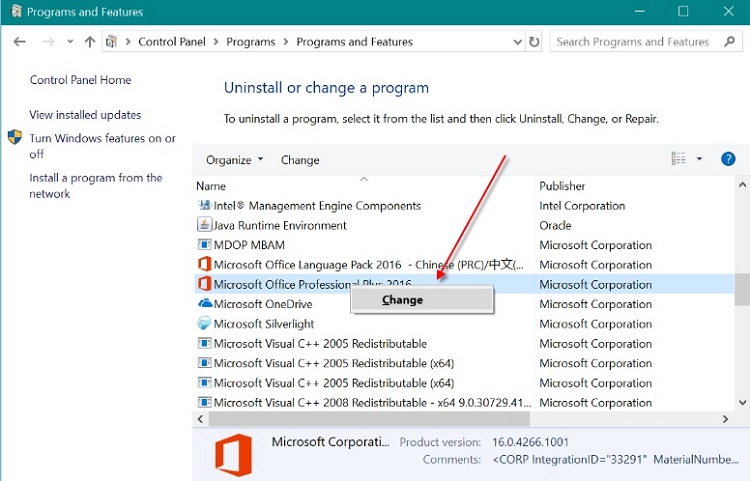Select the Java Runtime Environment icon
This screenshot has width=750, height=481.
click(204, 225)
